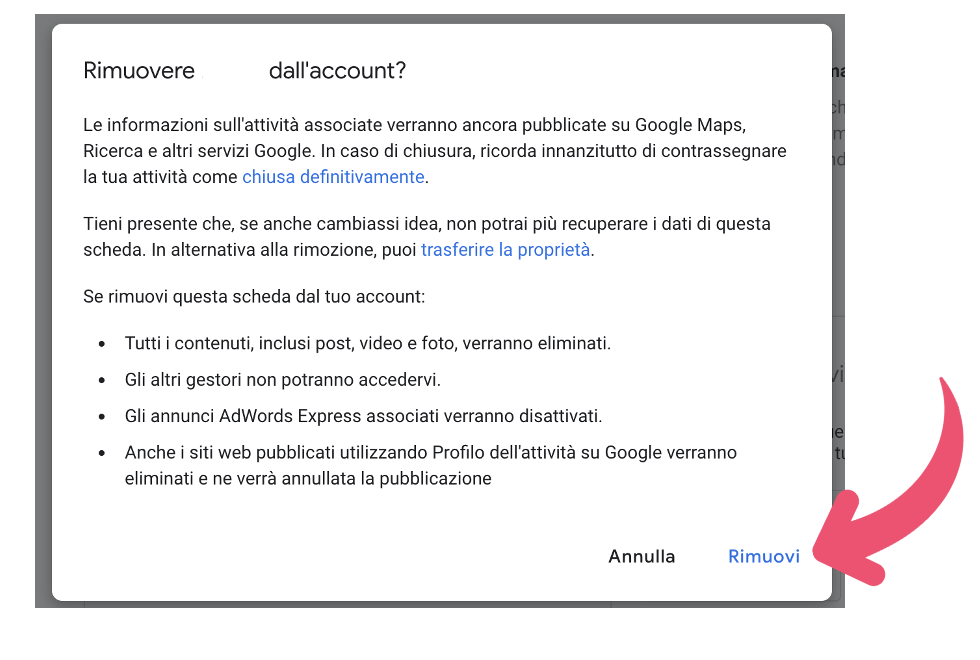Click bullet 'Gli altri gestori non potranno accedervi.'
Viewport: 980px width, 660px height.
[282, 379]
